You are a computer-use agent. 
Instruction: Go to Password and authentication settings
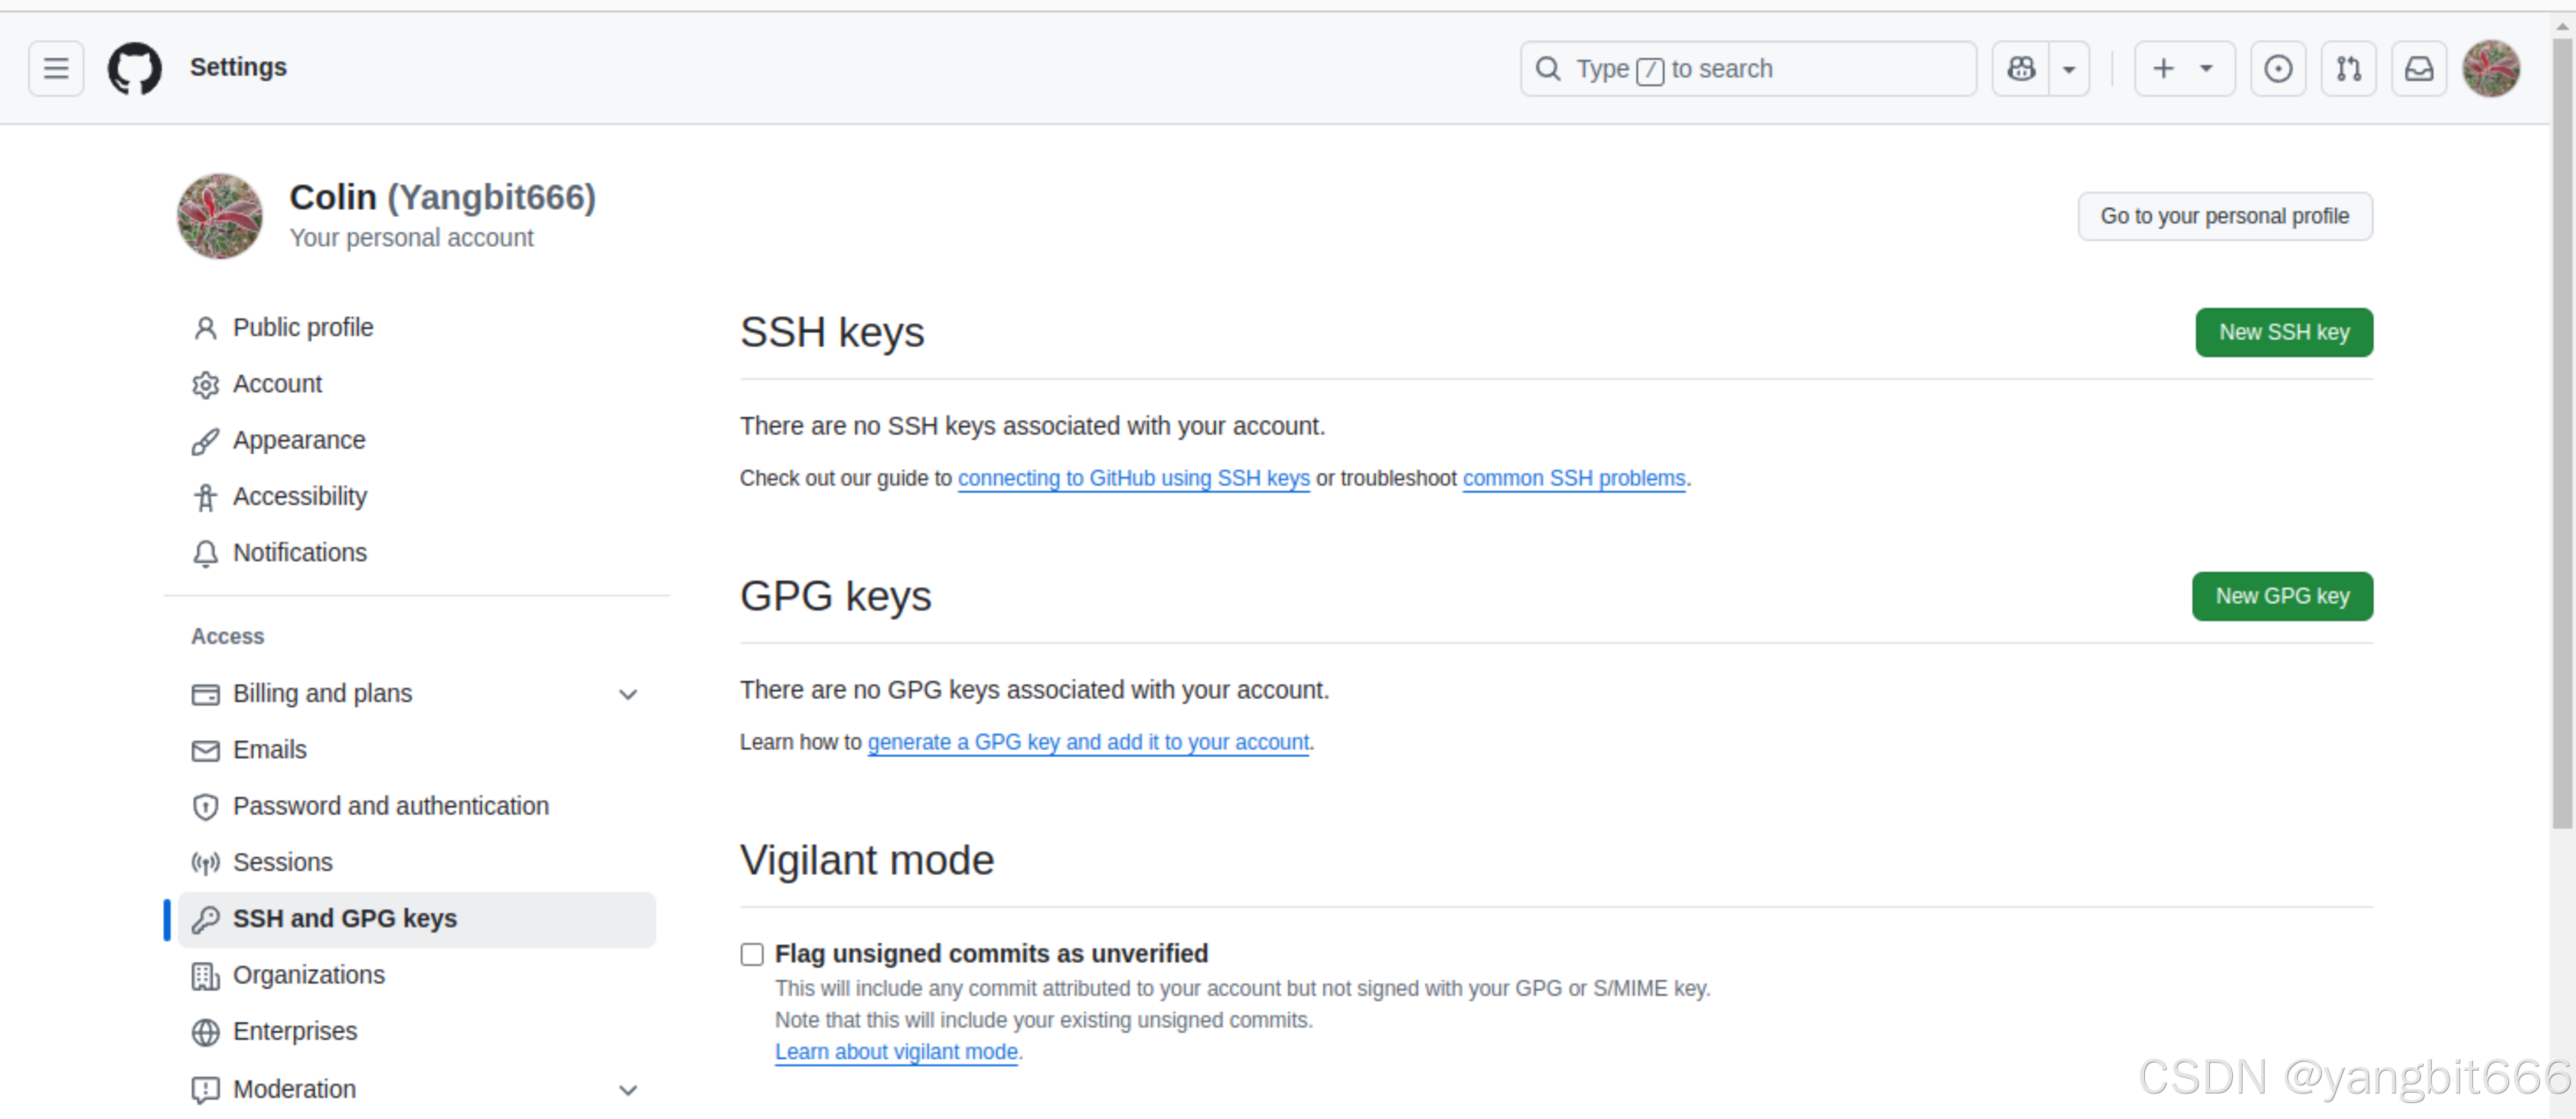(390, 806)
